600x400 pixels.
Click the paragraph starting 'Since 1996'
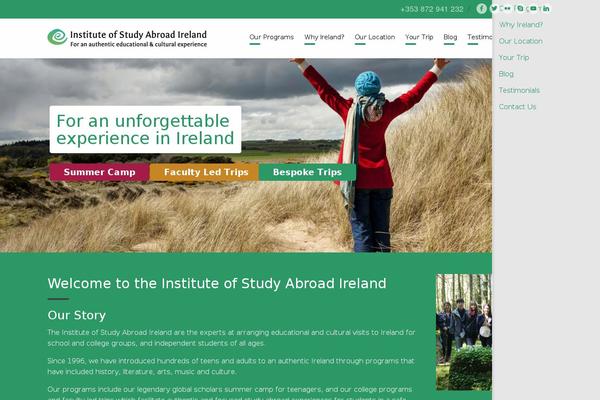click(x=231, y=366)
